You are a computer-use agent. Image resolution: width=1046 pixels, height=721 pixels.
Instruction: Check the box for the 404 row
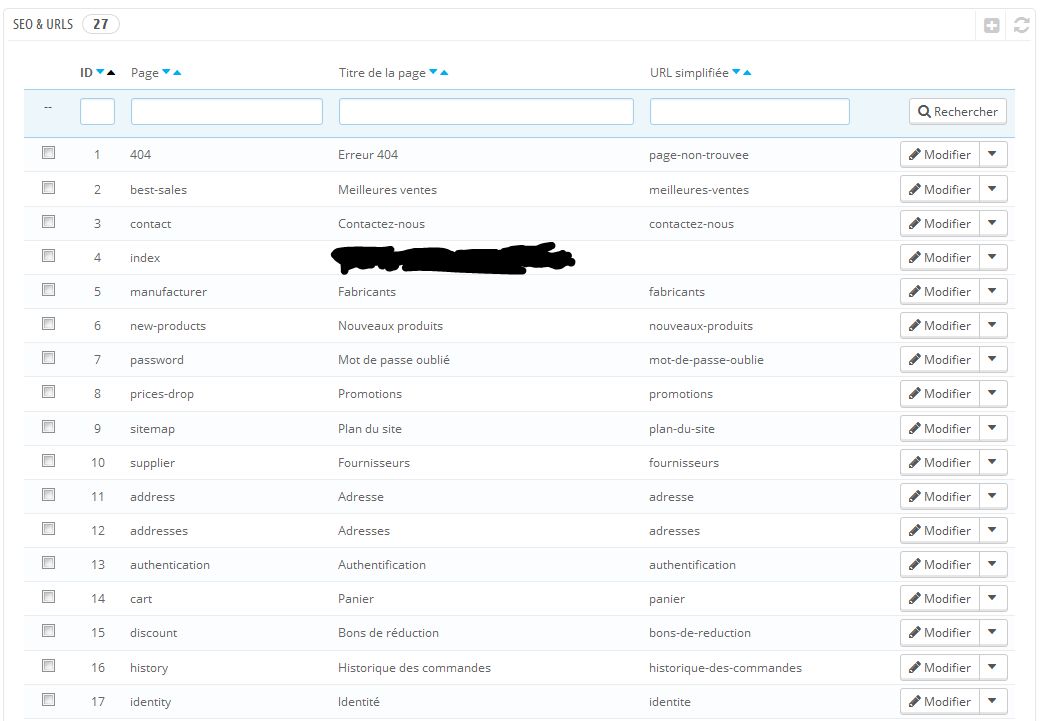48,153
